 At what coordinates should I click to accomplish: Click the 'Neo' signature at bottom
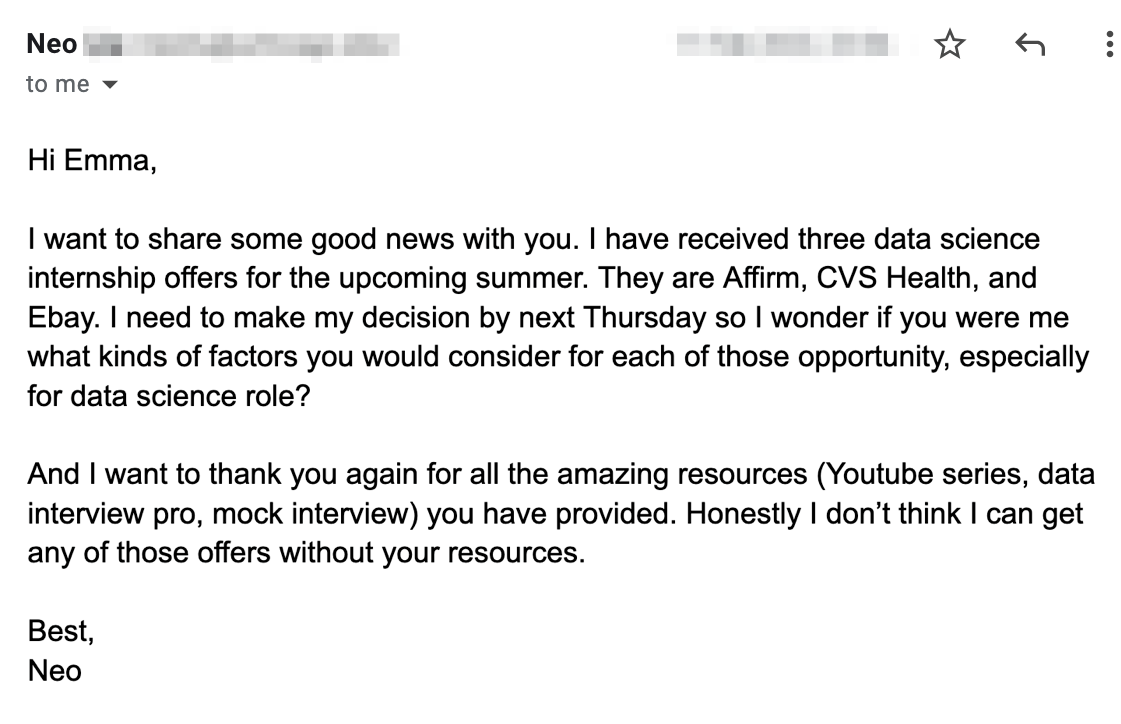pyautogui.click(x=54, y=669)
